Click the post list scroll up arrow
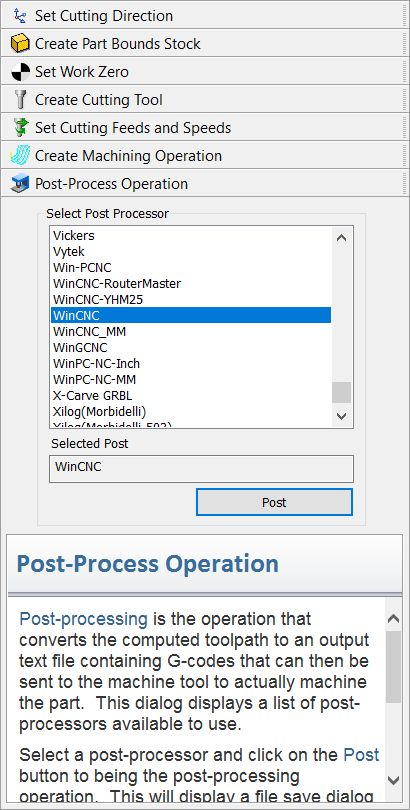Screen dimensions: 410x810 [x=341, y=238]
